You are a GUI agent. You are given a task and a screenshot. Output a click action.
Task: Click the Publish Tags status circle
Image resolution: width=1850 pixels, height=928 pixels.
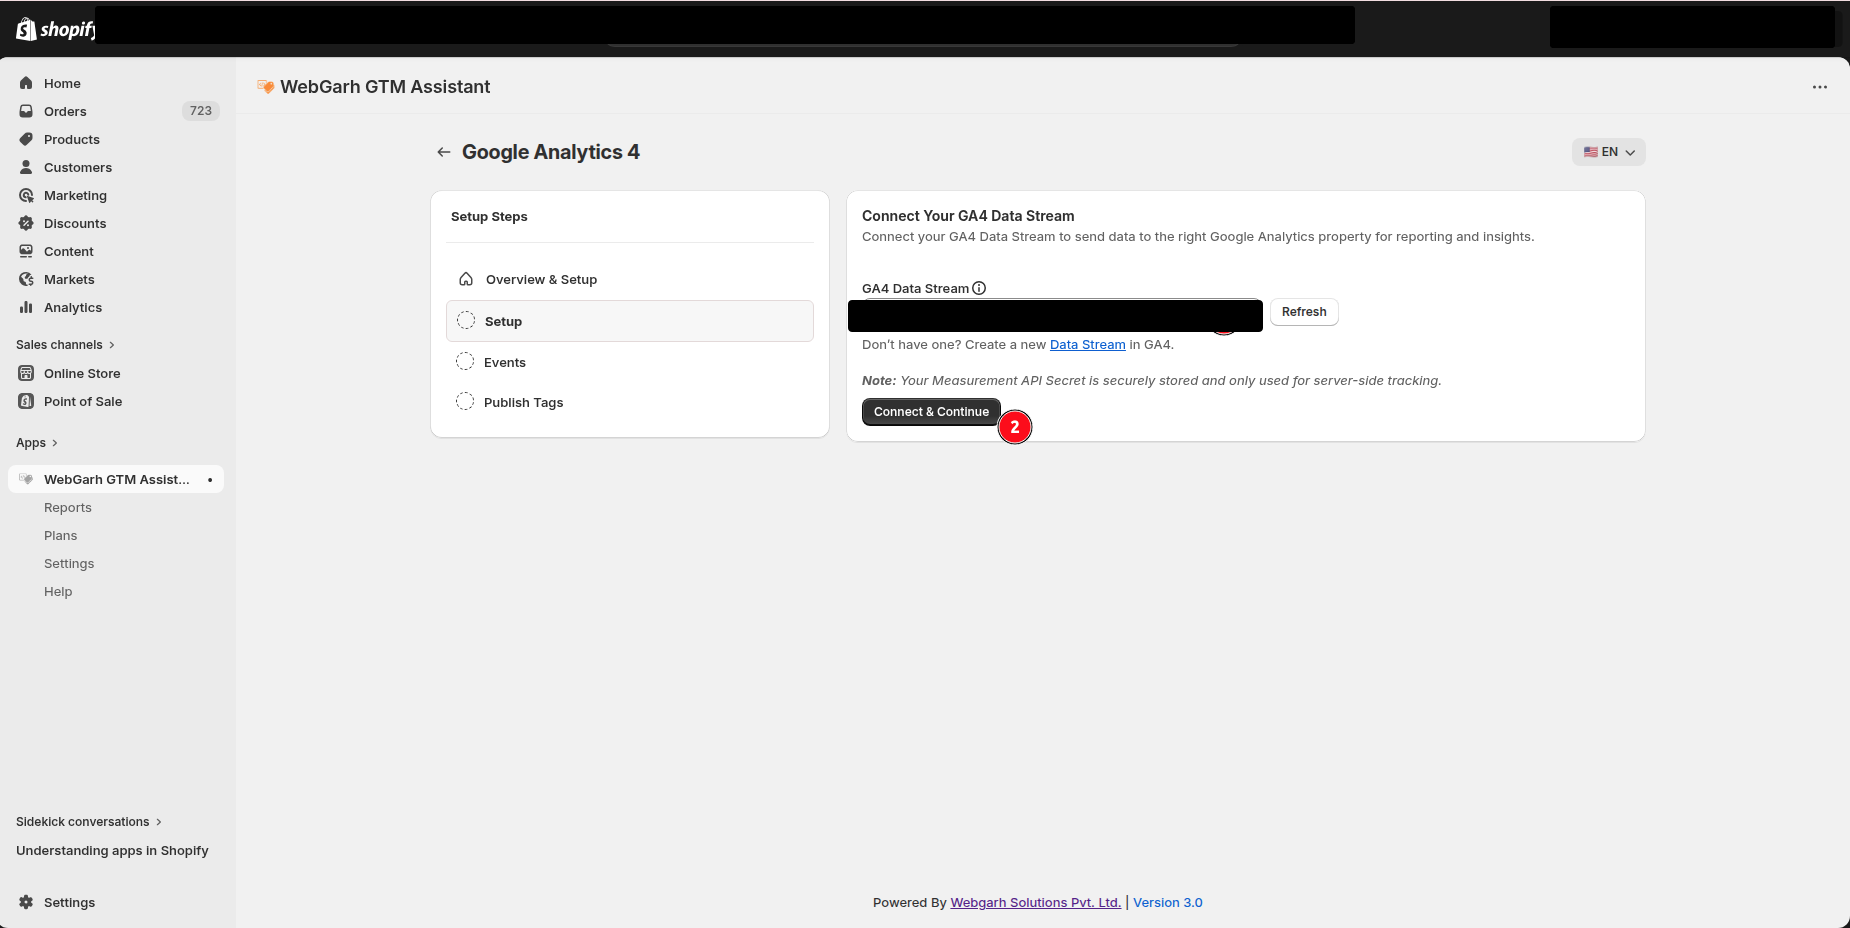(465, 401)
